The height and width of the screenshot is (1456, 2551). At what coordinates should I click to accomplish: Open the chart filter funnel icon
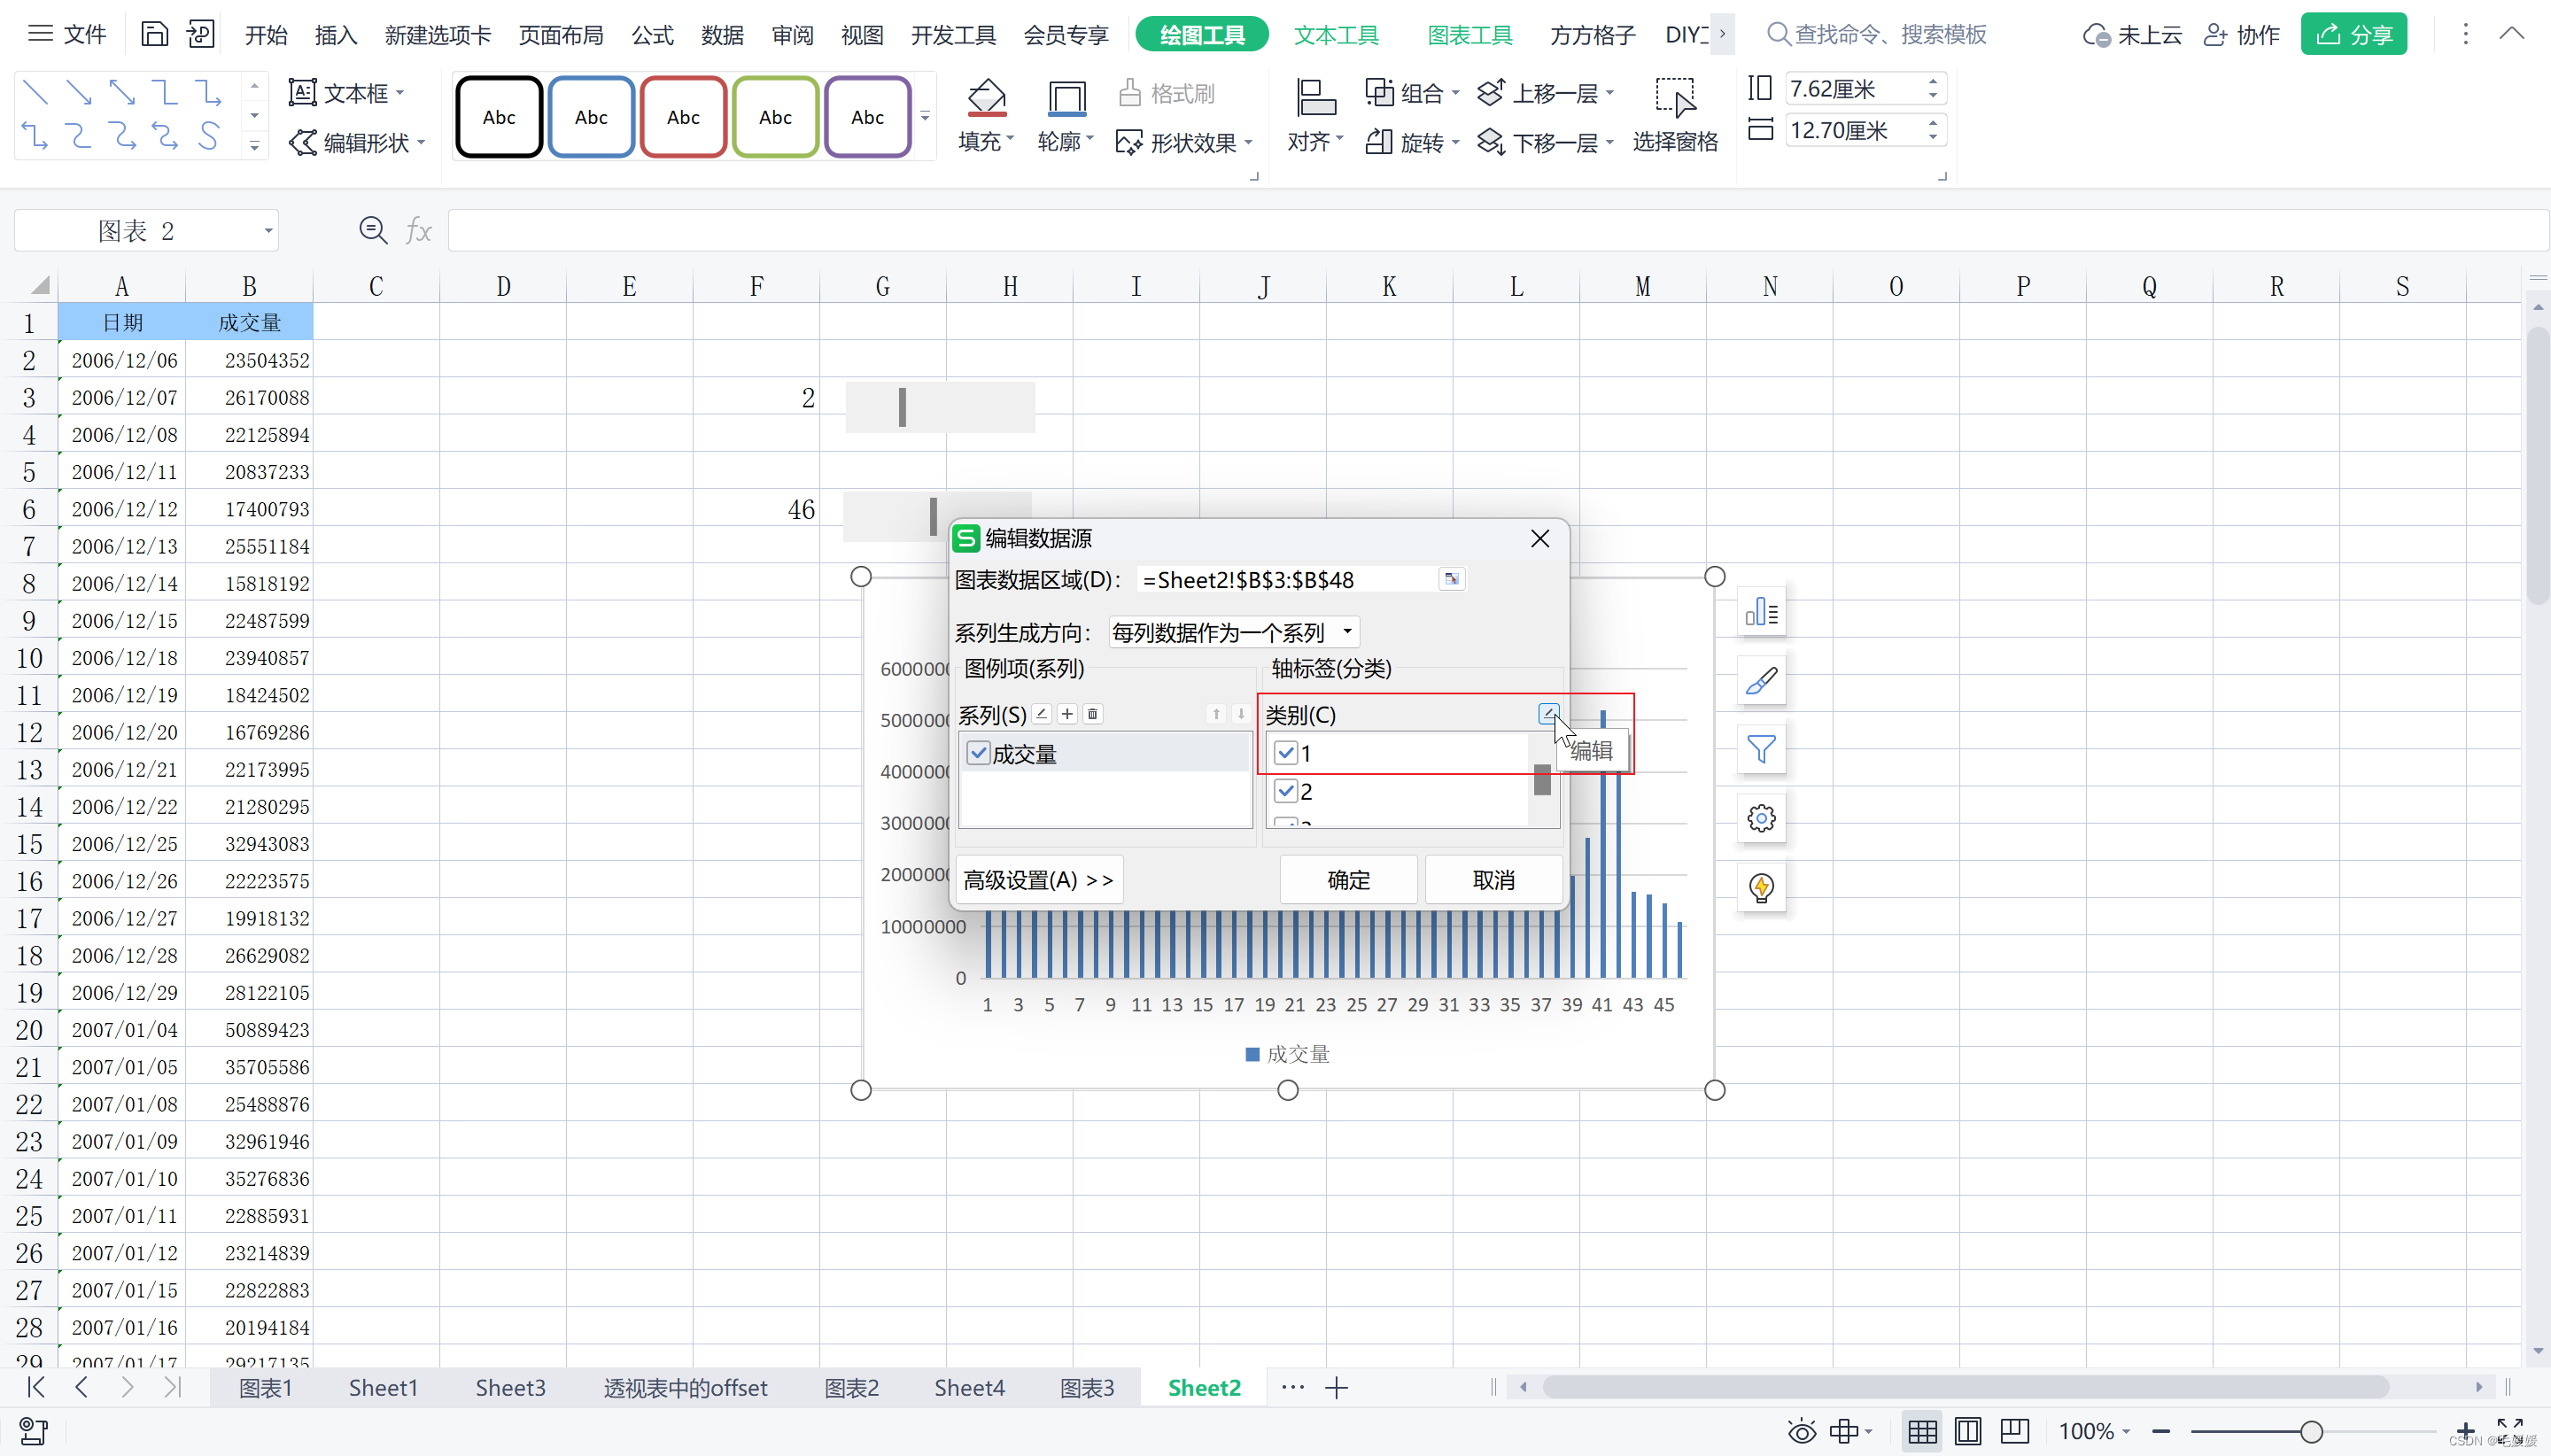[x=1761, y=750]
